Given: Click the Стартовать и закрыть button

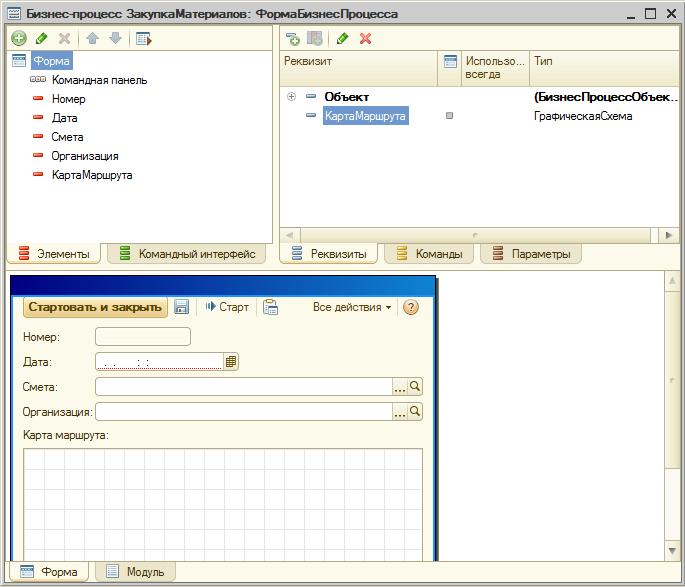Looking at the screenshot, I should click(x=95, y=307).
